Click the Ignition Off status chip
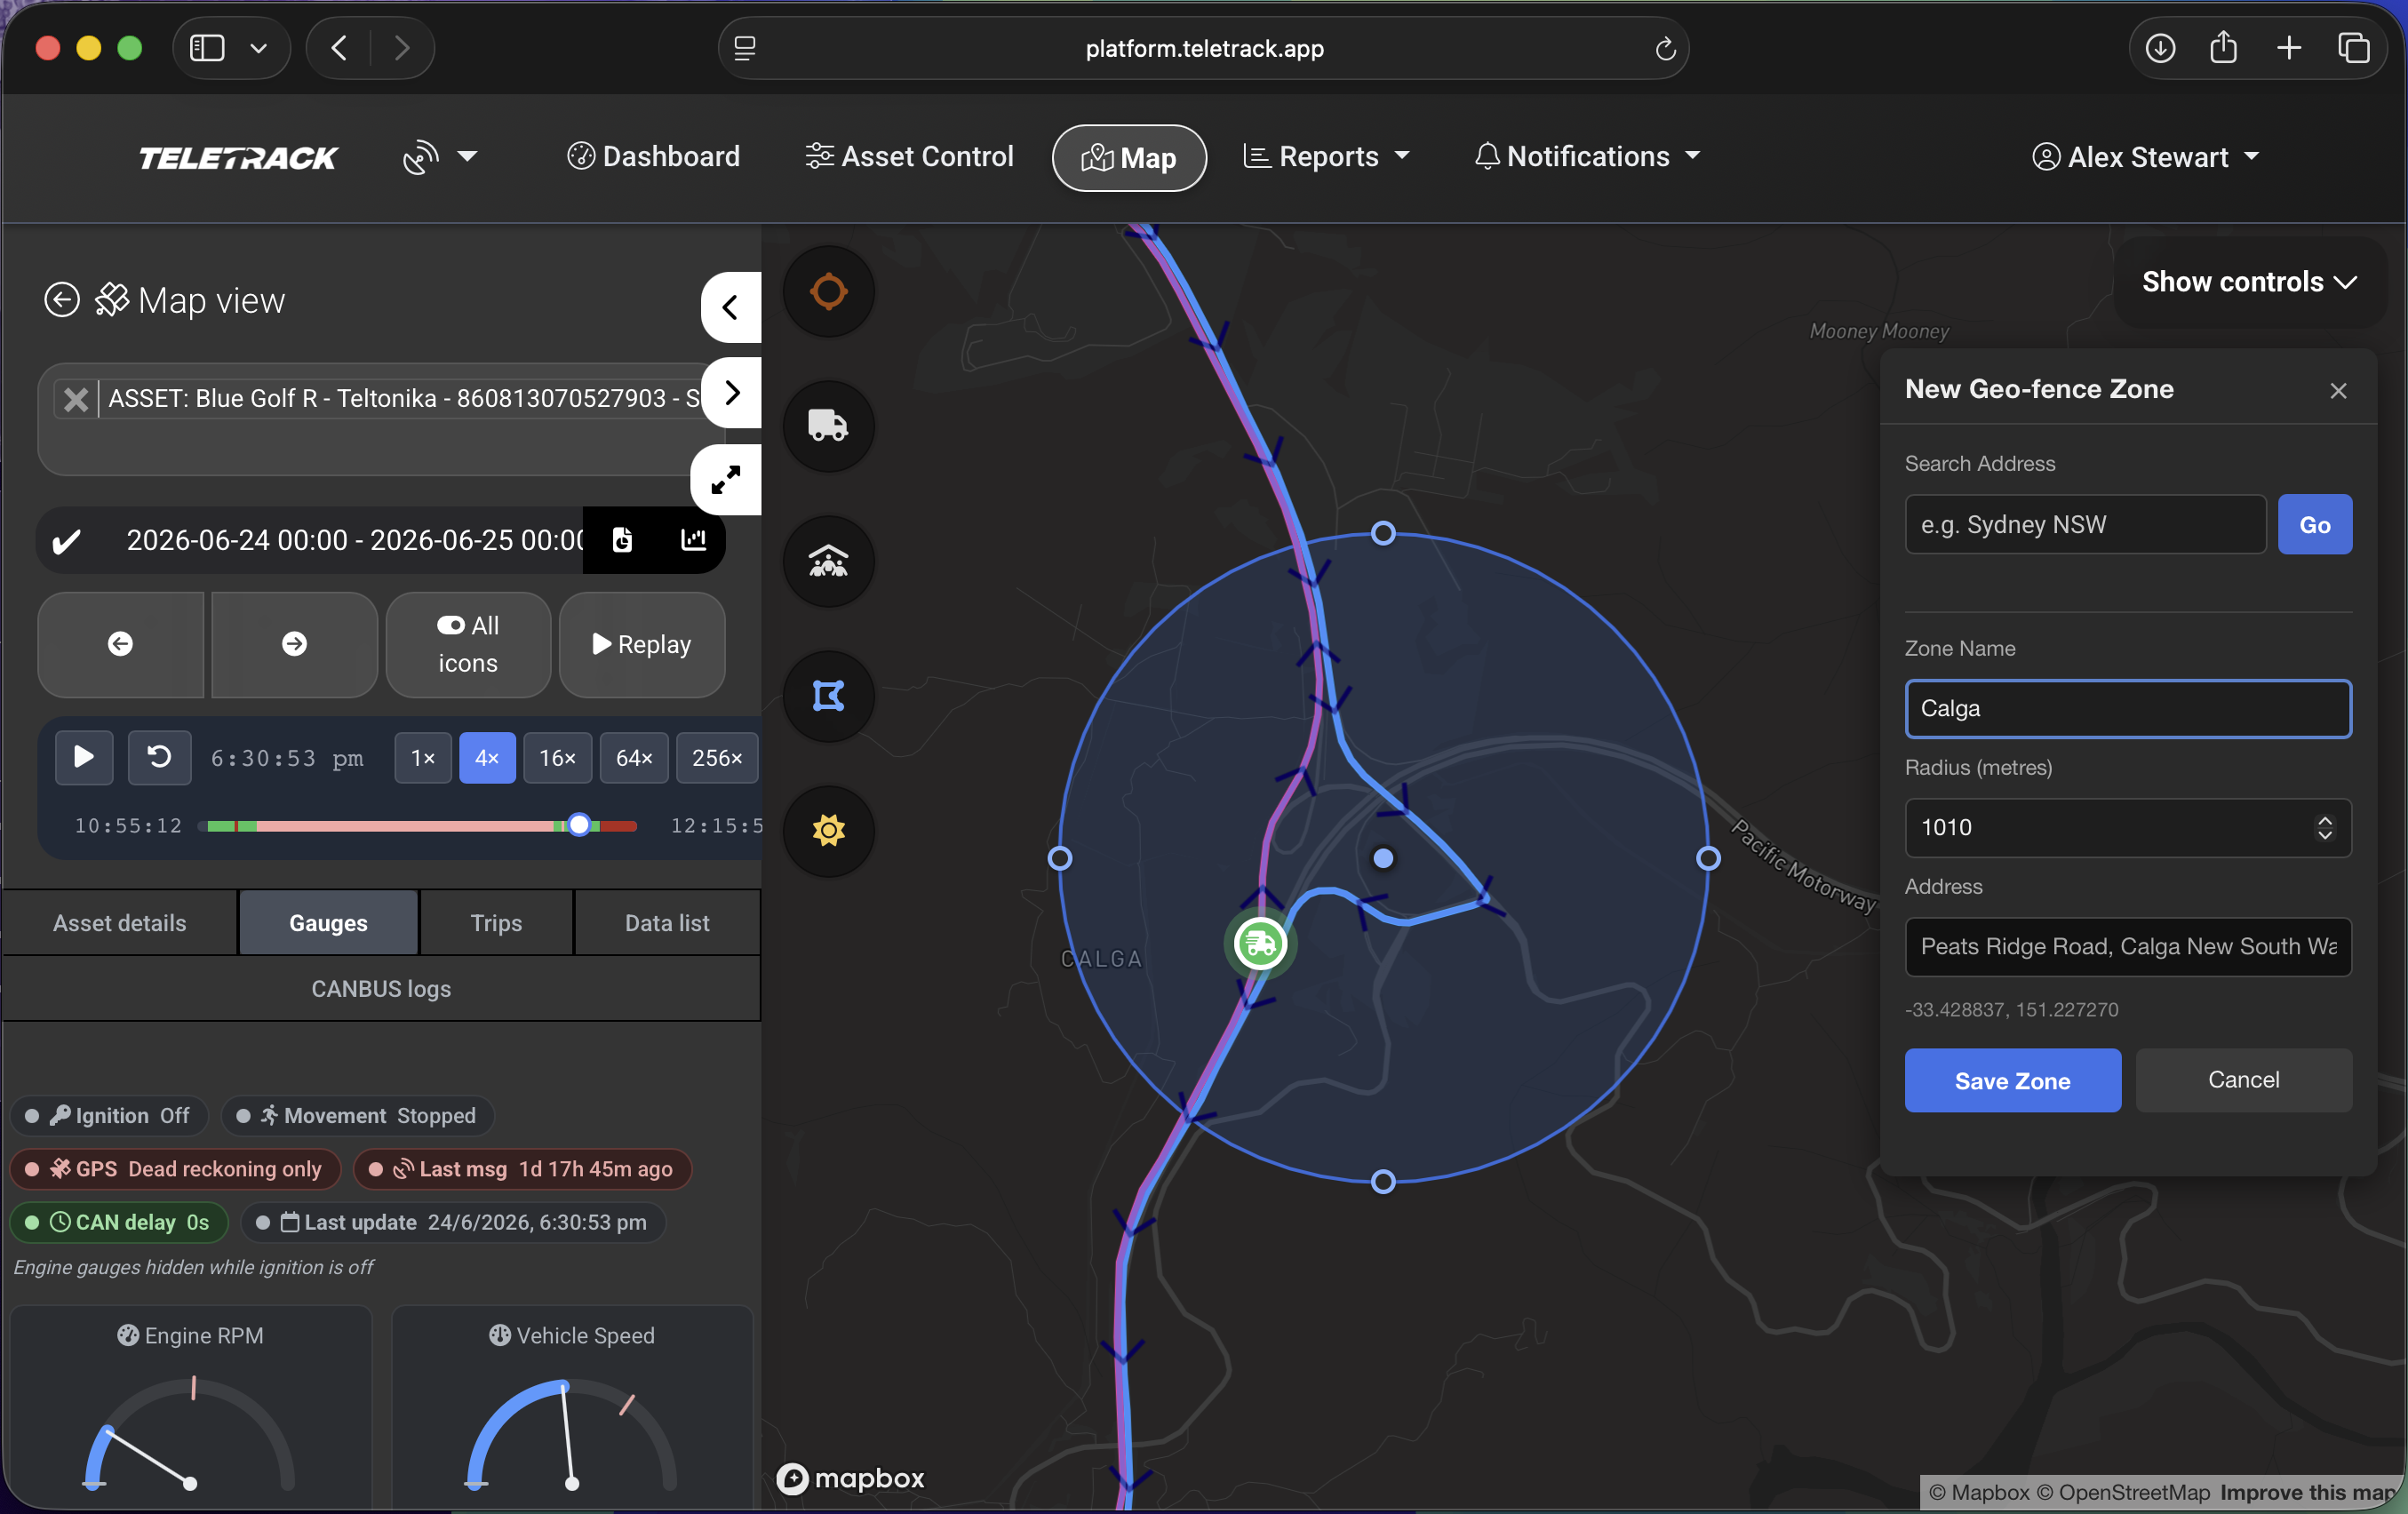2408x1514 pixels. (109, 1115)
